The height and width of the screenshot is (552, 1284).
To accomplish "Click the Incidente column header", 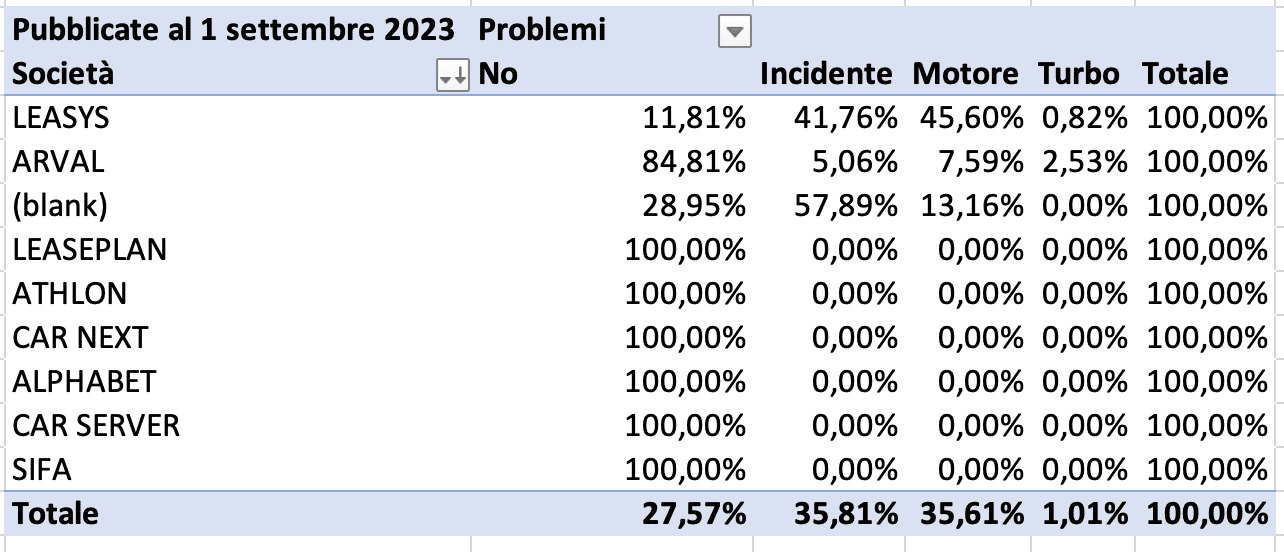I will (825, 73).
